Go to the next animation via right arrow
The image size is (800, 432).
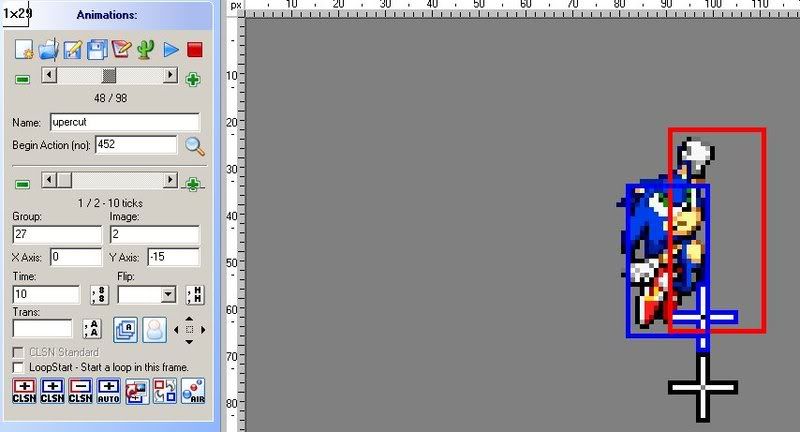click(x=171, y=75)
